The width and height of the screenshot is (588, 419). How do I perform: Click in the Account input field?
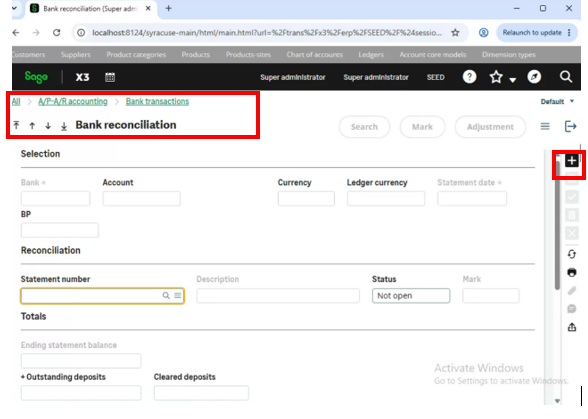(x=141, y=198)
